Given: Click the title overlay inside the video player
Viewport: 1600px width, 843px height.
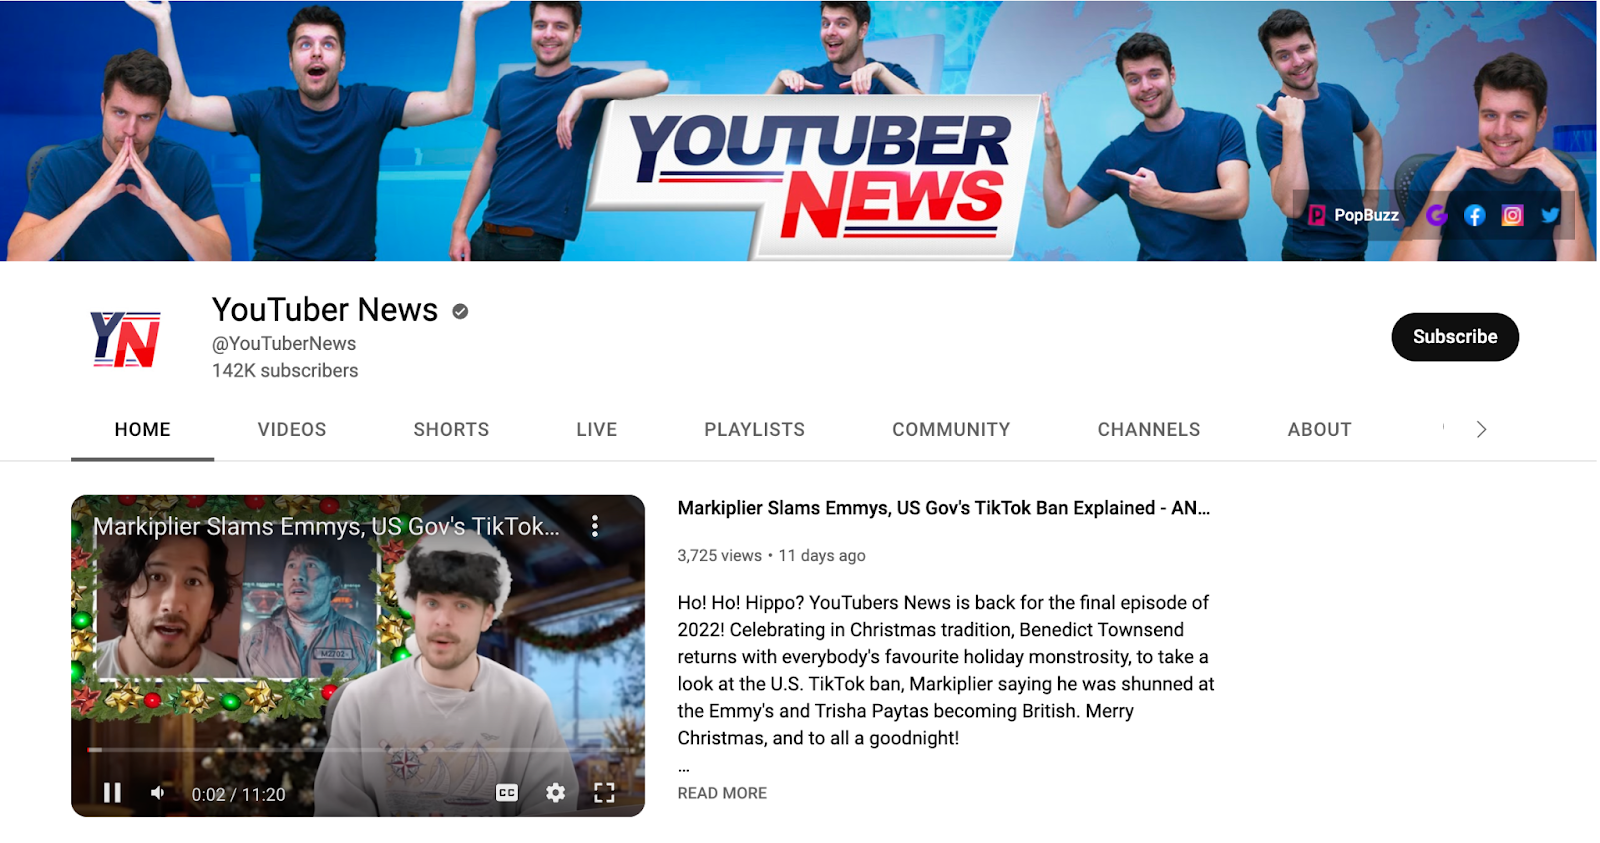Looking at the screenshot, I should click(x=327, y=526).
